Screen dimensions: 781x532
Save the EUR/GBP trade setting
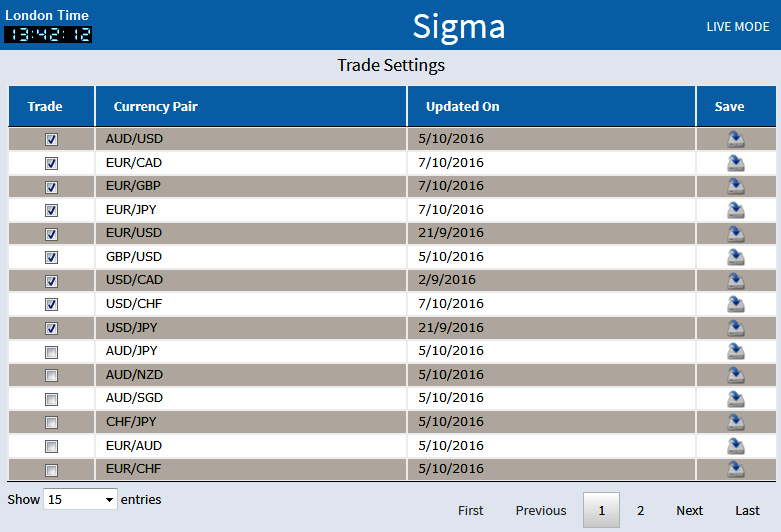tap(736, 186)
